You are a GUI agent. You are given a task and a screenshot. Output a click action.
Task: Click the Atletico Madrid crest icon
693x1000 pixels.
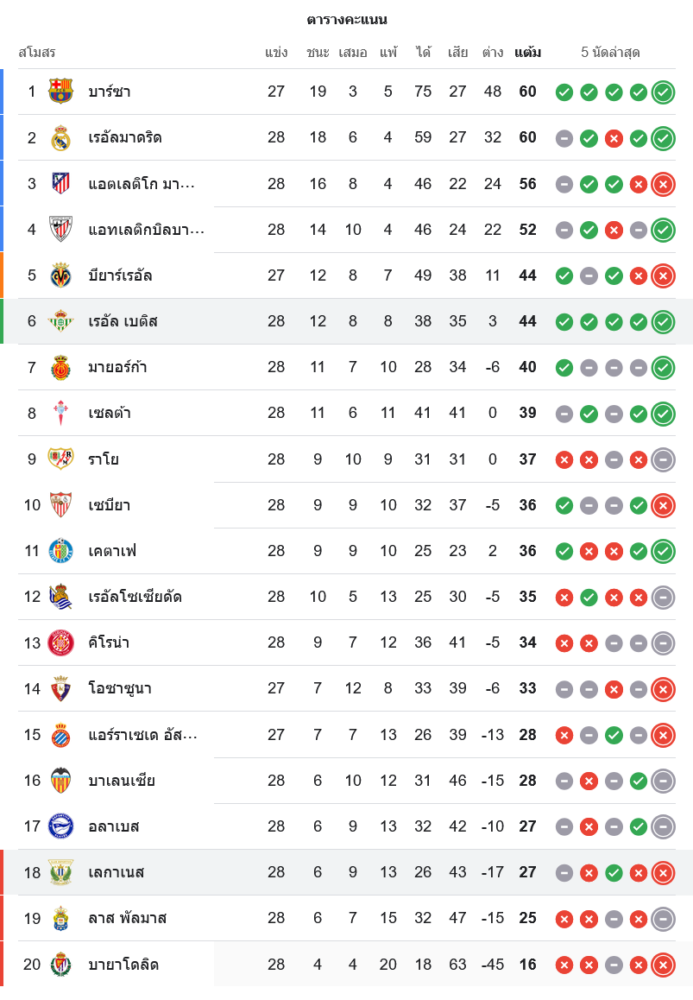(61, 184)
